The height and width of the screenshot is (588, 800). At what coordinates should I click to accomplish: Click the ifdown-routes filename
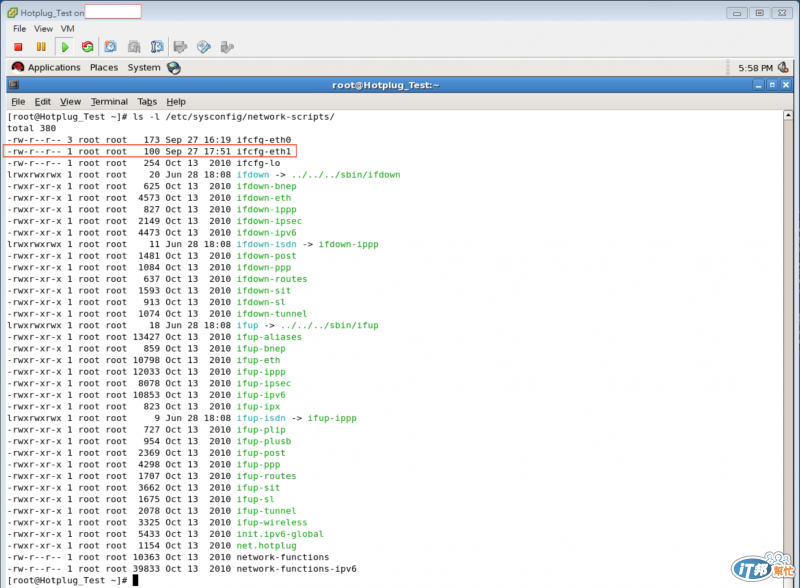tap(272, 279)
